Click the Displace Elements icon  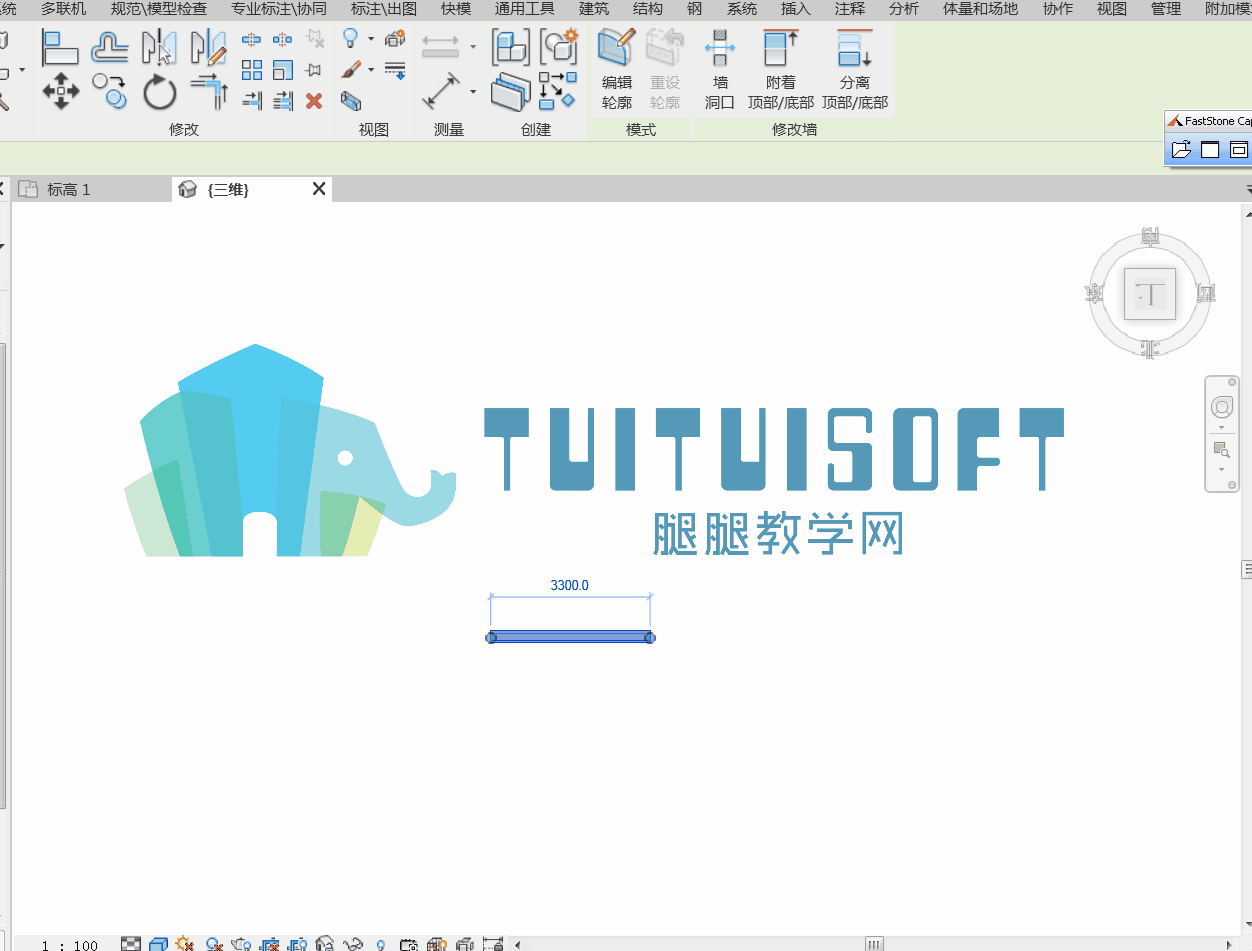point(395,39)
